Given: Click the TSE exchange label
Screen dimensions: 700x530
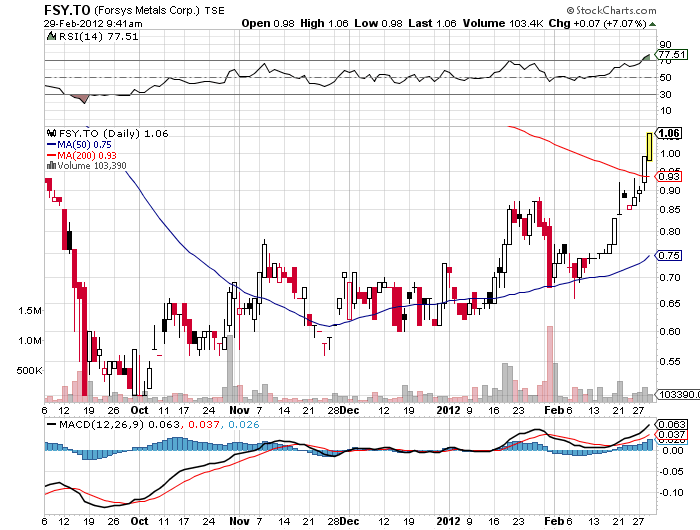Looking at the screenshot, I should tap(214, 11).
